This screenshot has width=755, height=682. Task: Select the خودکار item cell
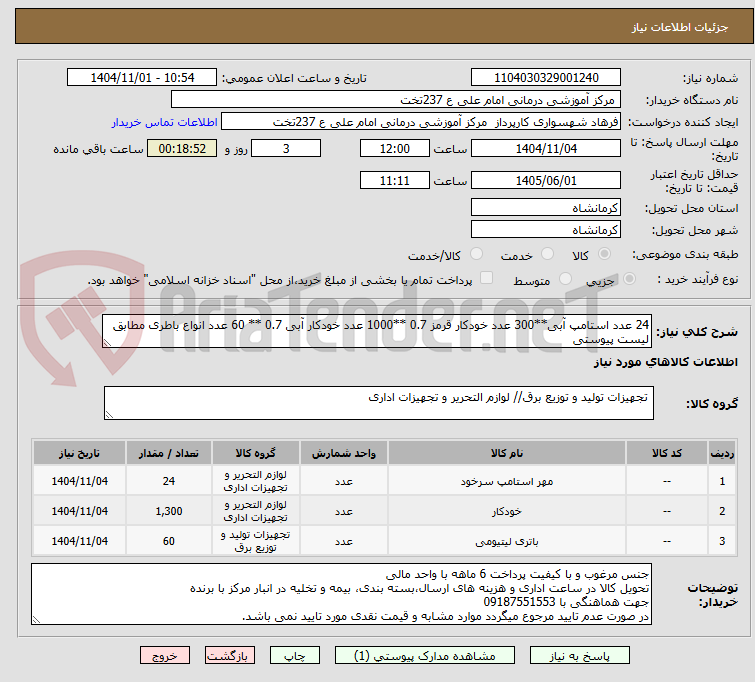point(507,511)
